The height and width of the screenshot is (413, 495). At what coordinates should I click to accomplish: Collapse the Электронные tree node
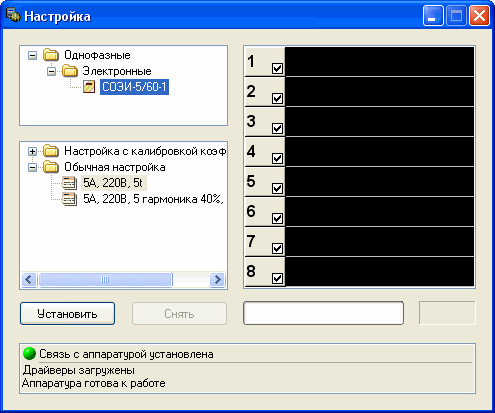[51, 71]
